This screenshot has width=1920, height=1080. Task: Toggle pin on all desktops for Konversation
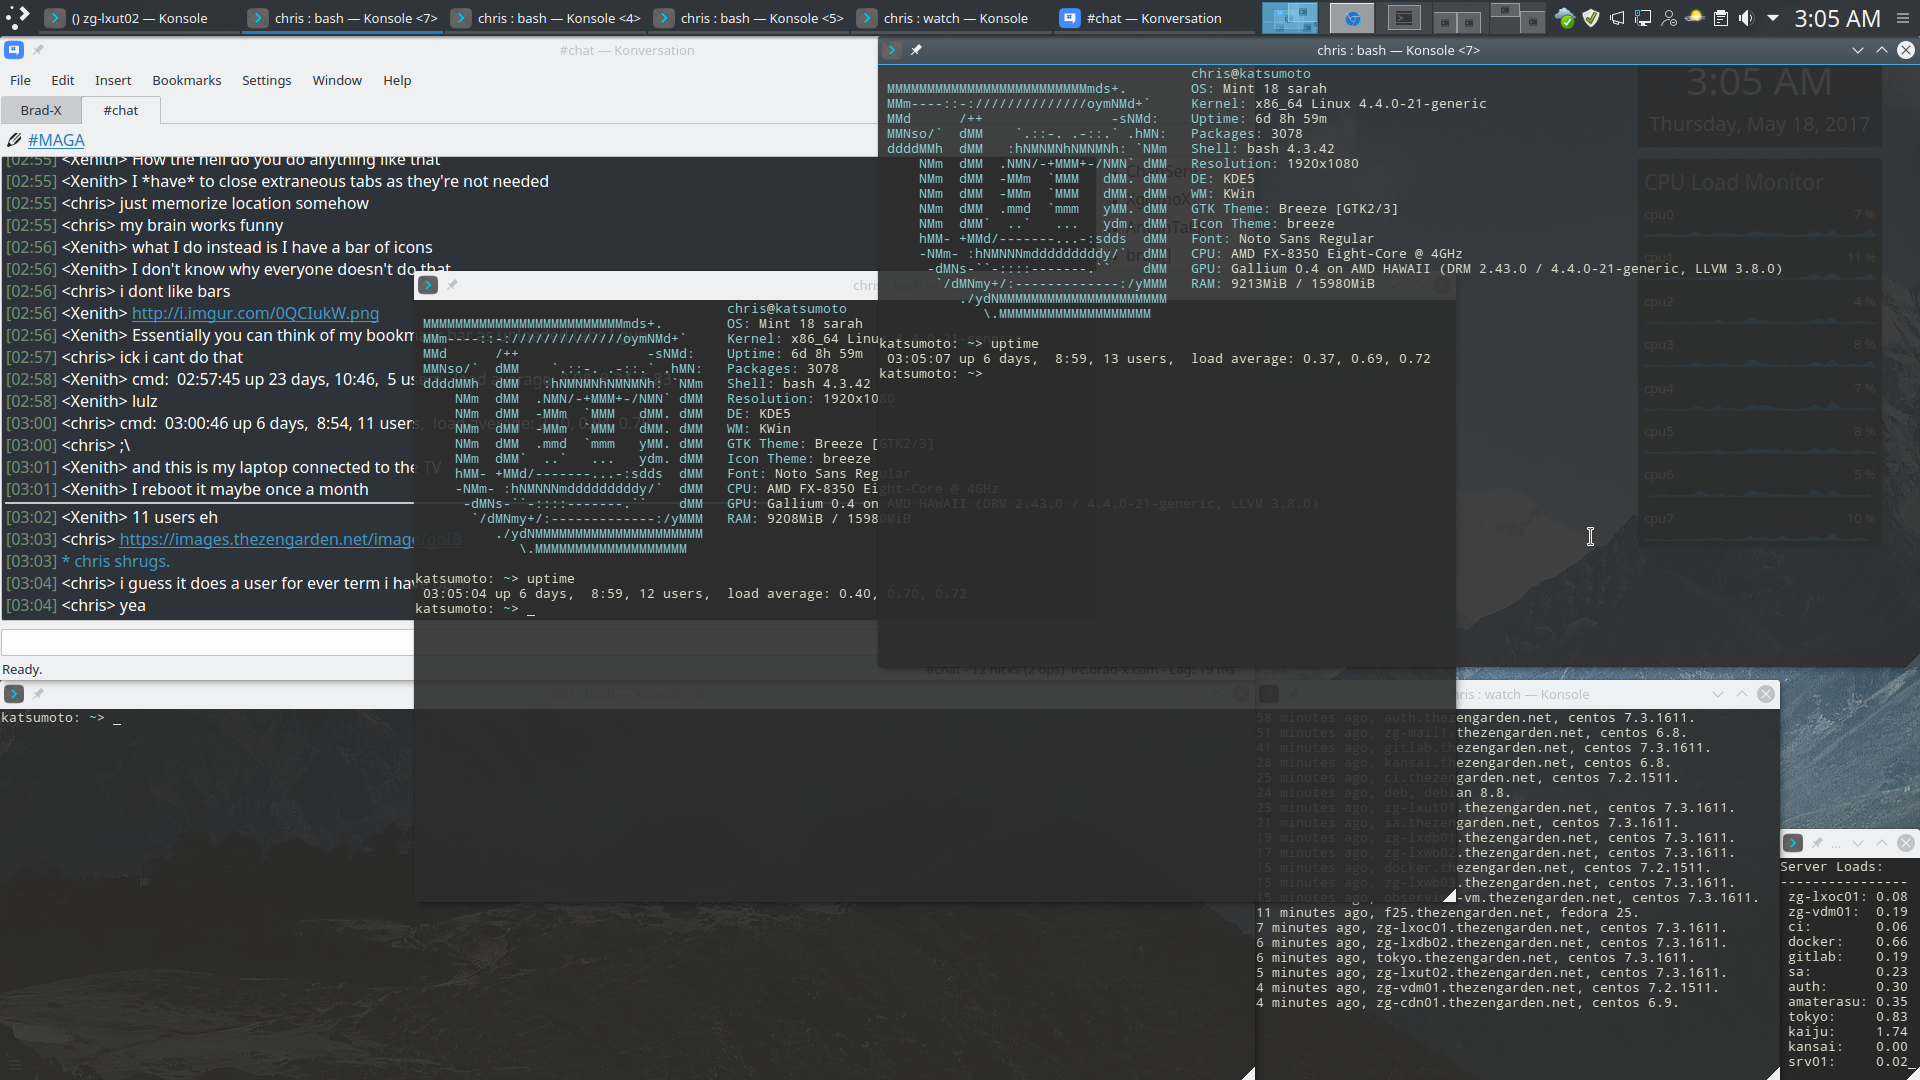coord(39,50)
